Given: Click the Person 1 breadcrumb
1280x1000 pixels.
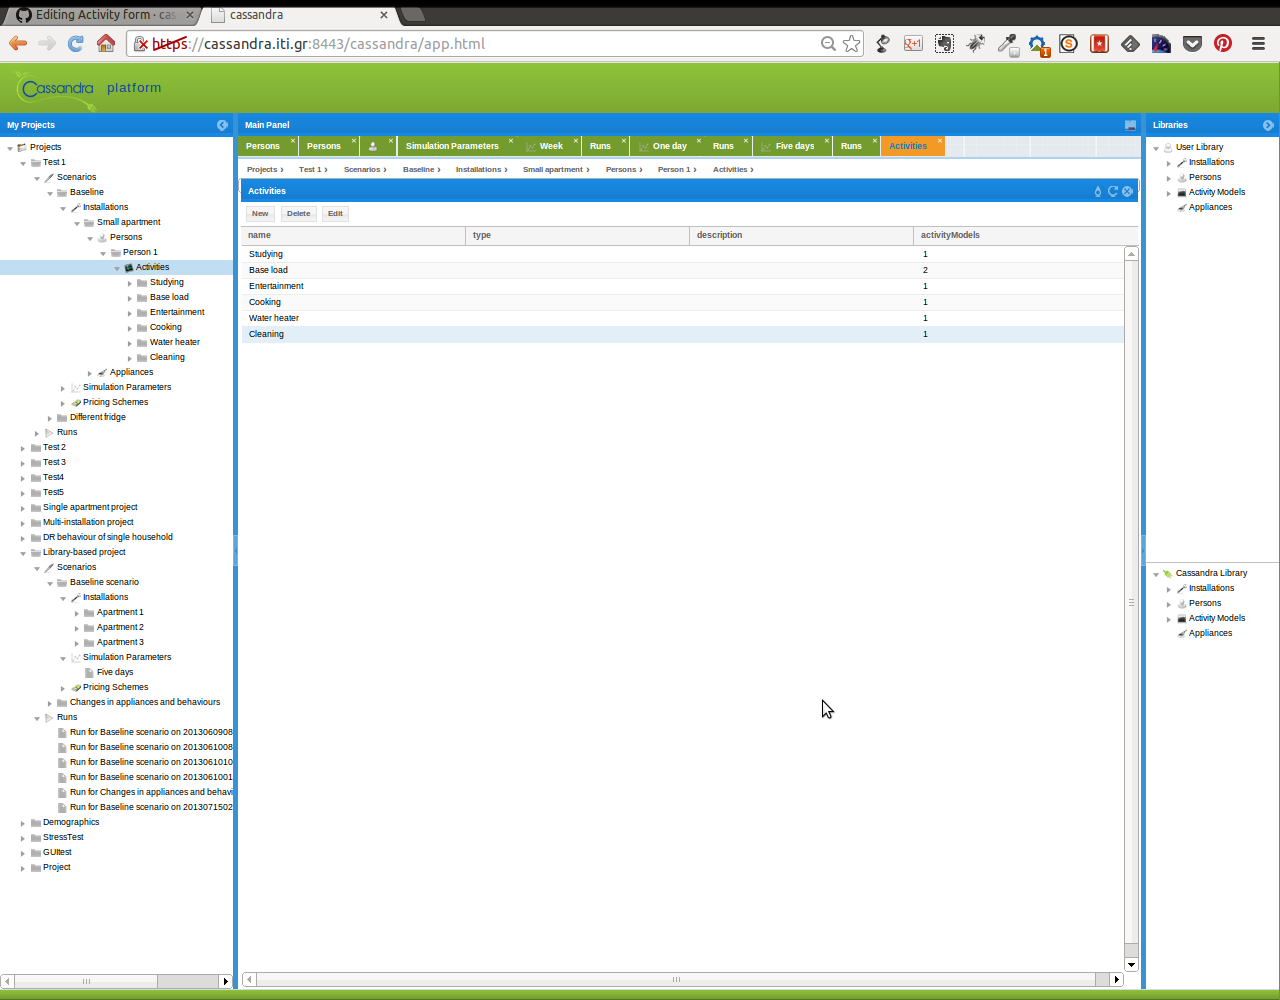Looking at the screenshot, I should tap(674, 170).
